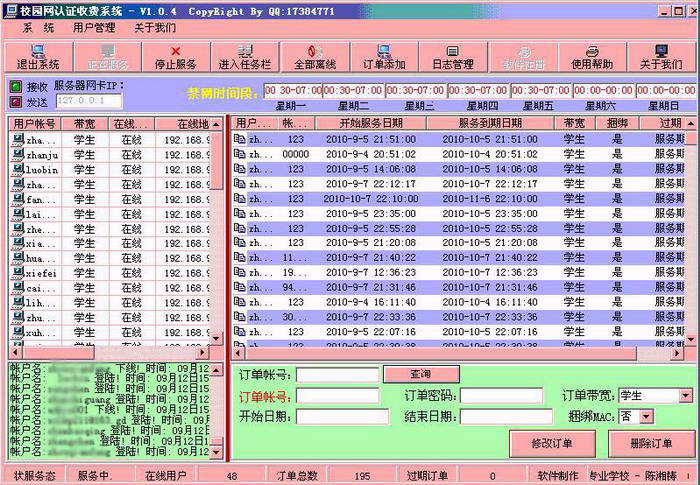Open the 捆绑MAC dropdown
The height and width of the screenshot is (485, 700).
(645, 416)
